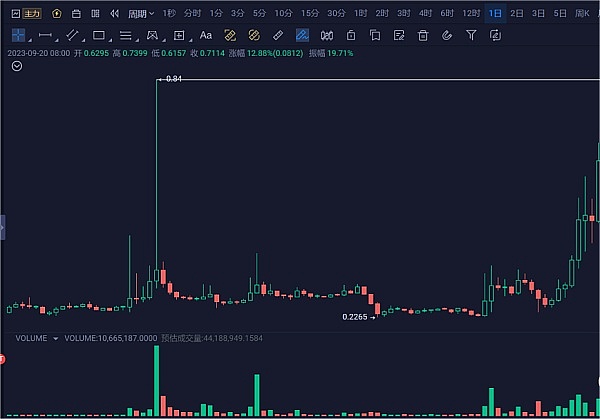The height and width of the screenshot is (419, 600).
Task: Click the tallest green volume bar
Action: point(157,381)
